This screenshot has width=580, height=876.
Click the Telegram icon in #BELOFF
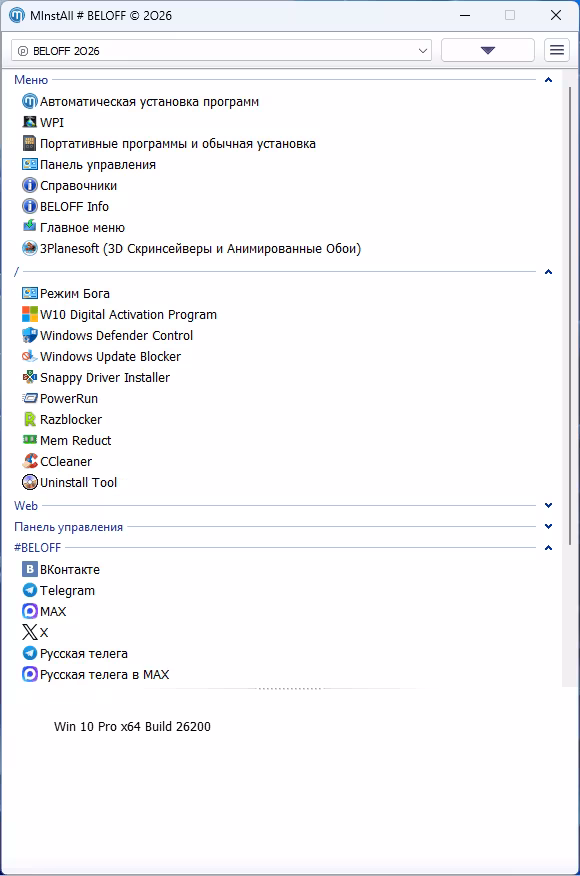coord(30,591)
